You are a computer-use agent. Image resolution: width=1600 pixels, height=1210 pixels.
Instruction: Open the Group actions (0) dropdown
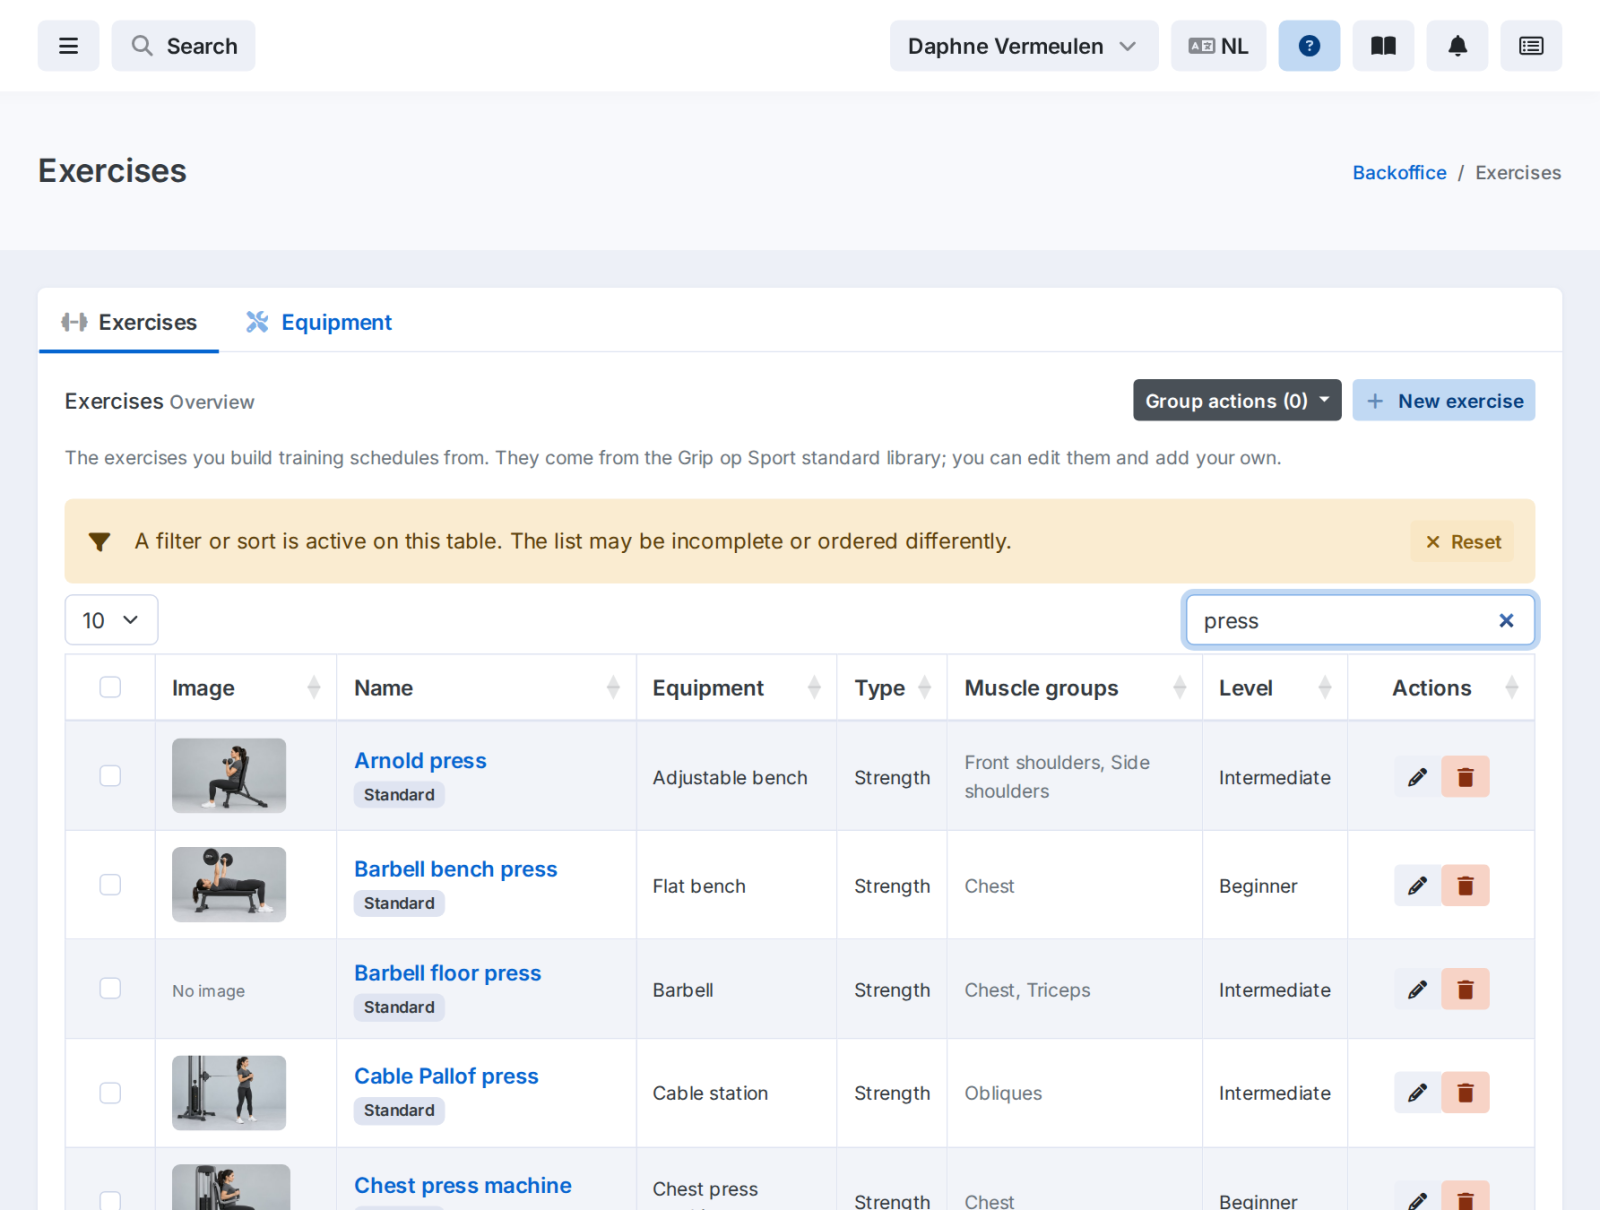[x=1237, y=401]
